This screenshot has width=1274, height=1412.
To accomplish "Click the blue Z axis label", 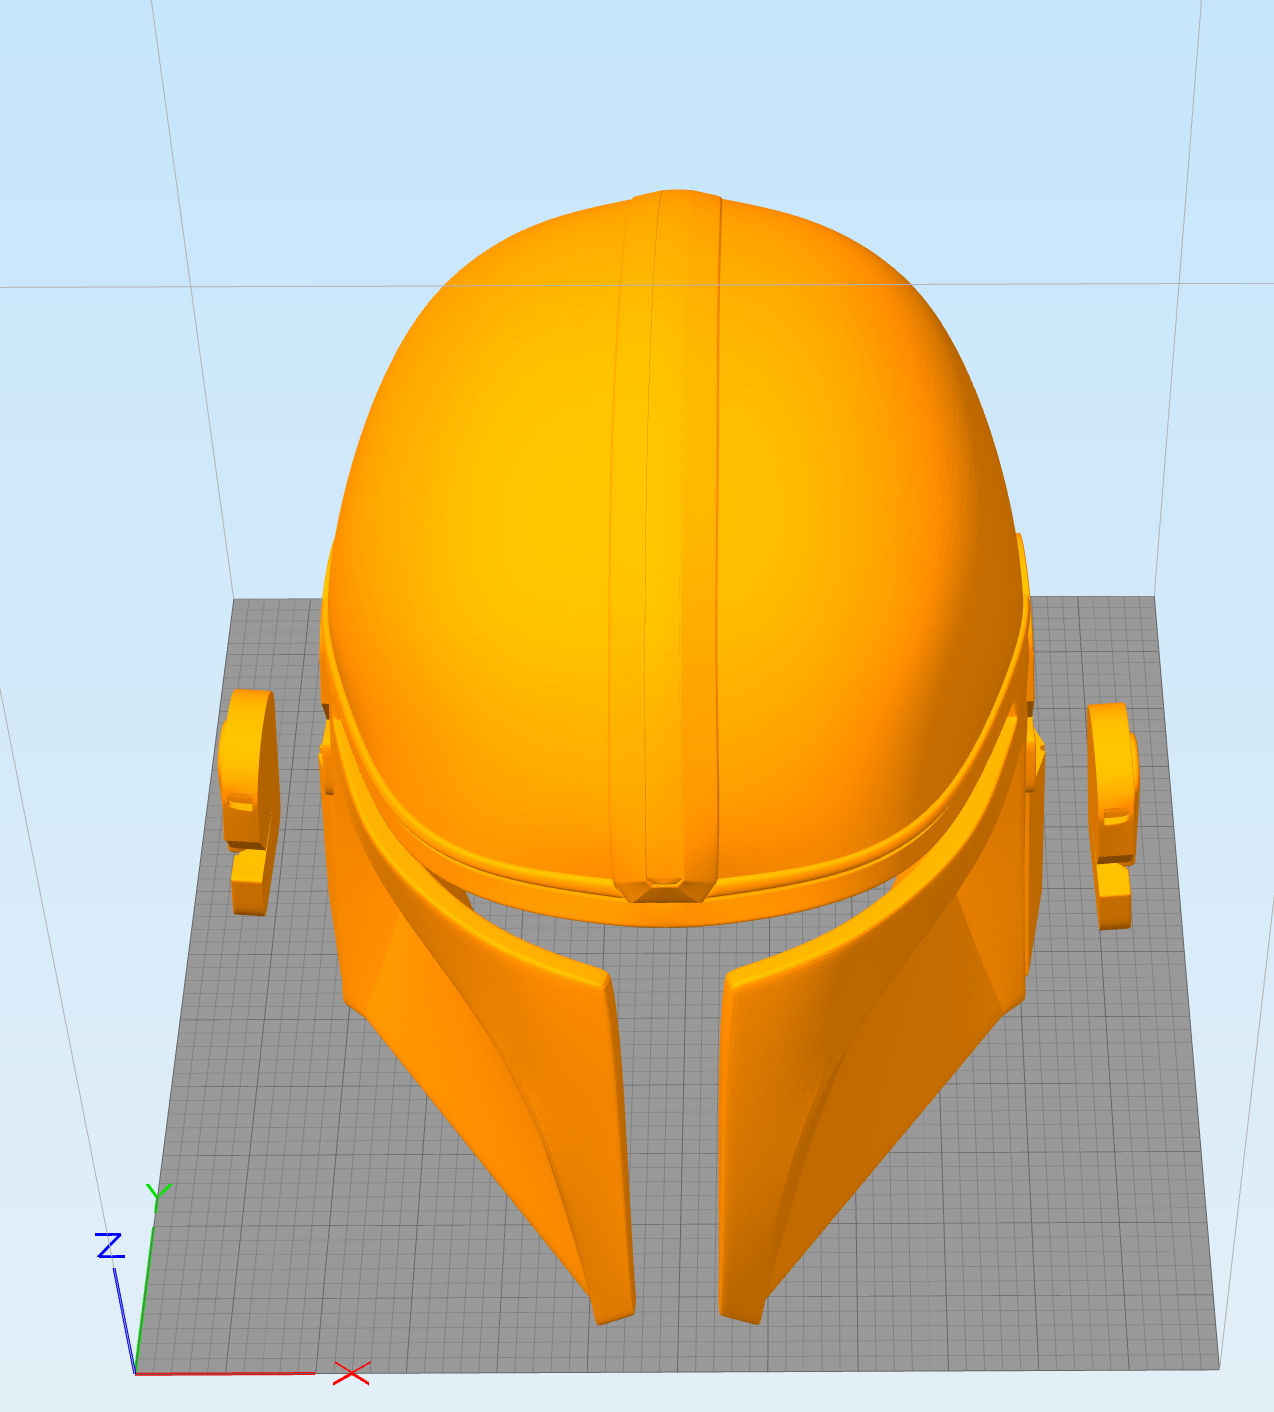I will click(x=109, y=1245).
